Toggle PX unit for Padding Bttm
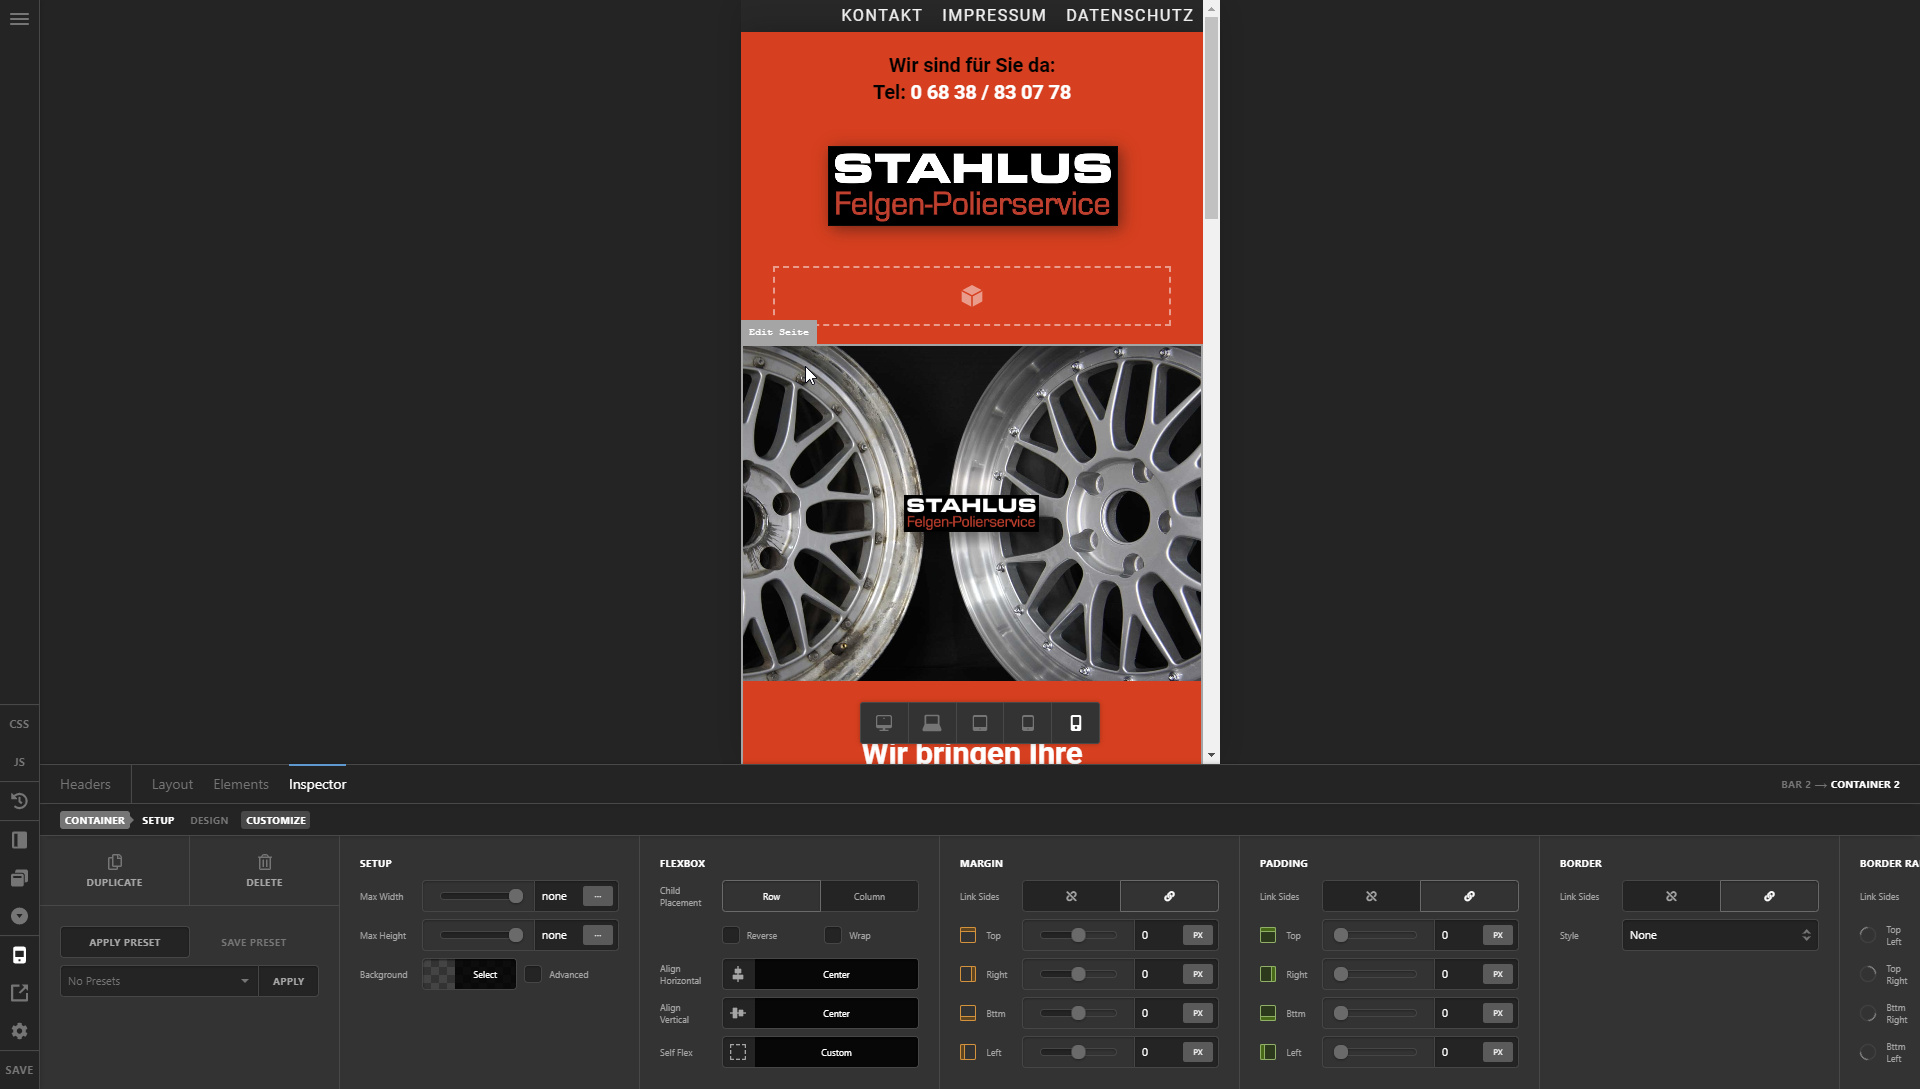 (x=1498, y=1013)
